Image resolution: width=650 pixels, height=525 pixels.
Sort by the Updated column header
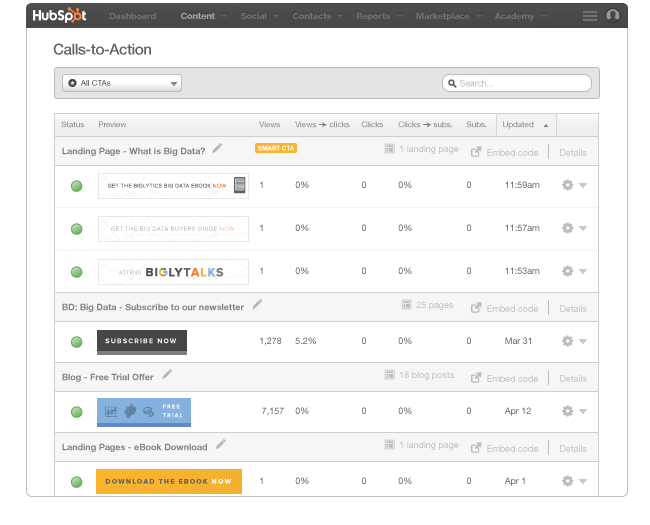tap(526, 125)
